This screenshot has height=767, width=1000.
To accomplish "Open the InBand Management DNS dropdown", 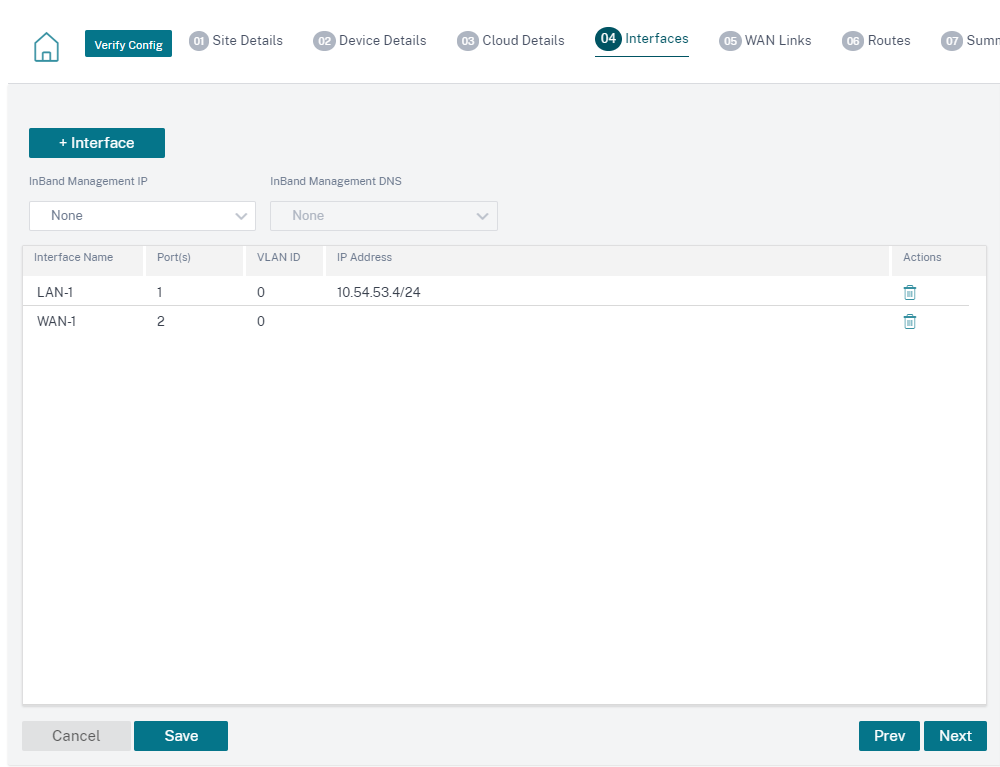I will coord(384,216).
